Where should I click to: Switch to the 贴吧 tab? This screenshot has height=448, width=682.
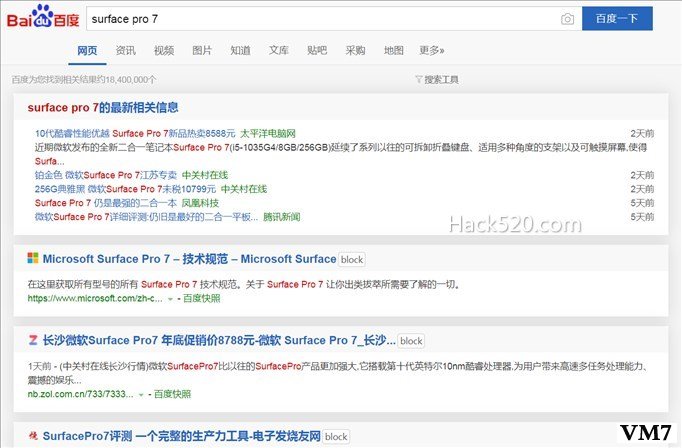(317, 50)
